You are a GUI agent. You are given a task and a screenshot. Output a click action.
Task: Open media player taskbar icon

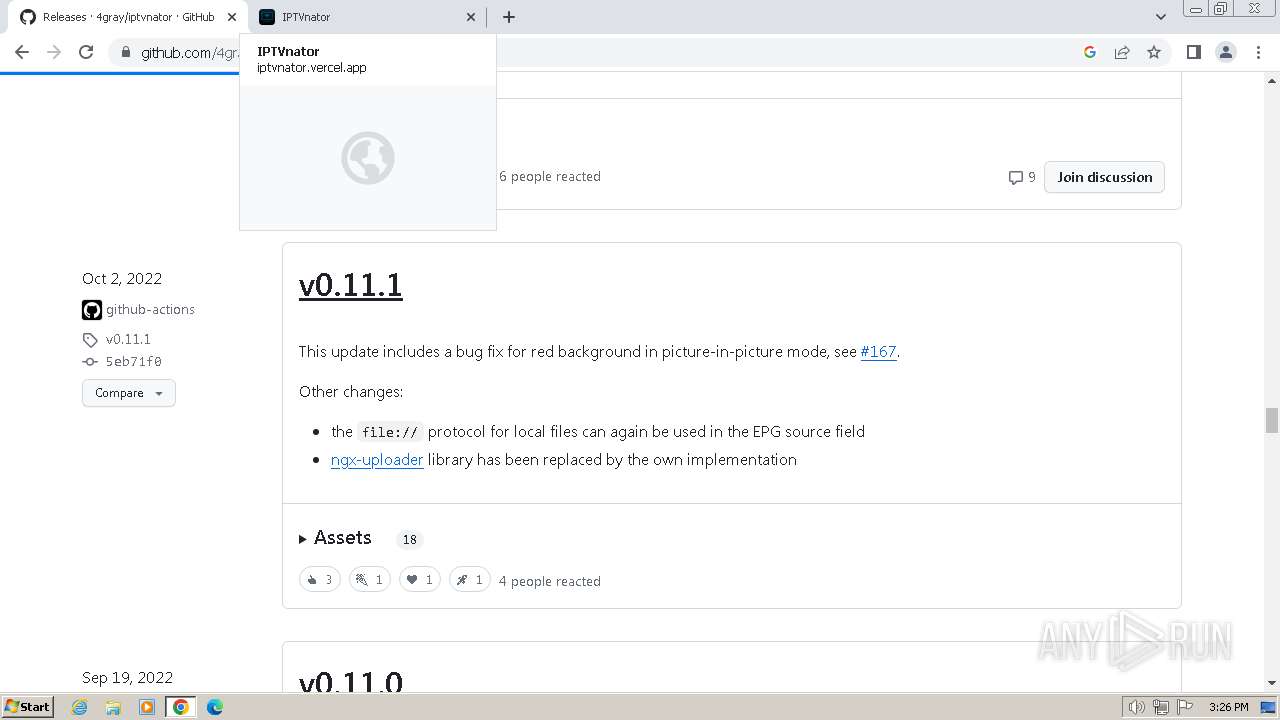(x=147, y=707)
